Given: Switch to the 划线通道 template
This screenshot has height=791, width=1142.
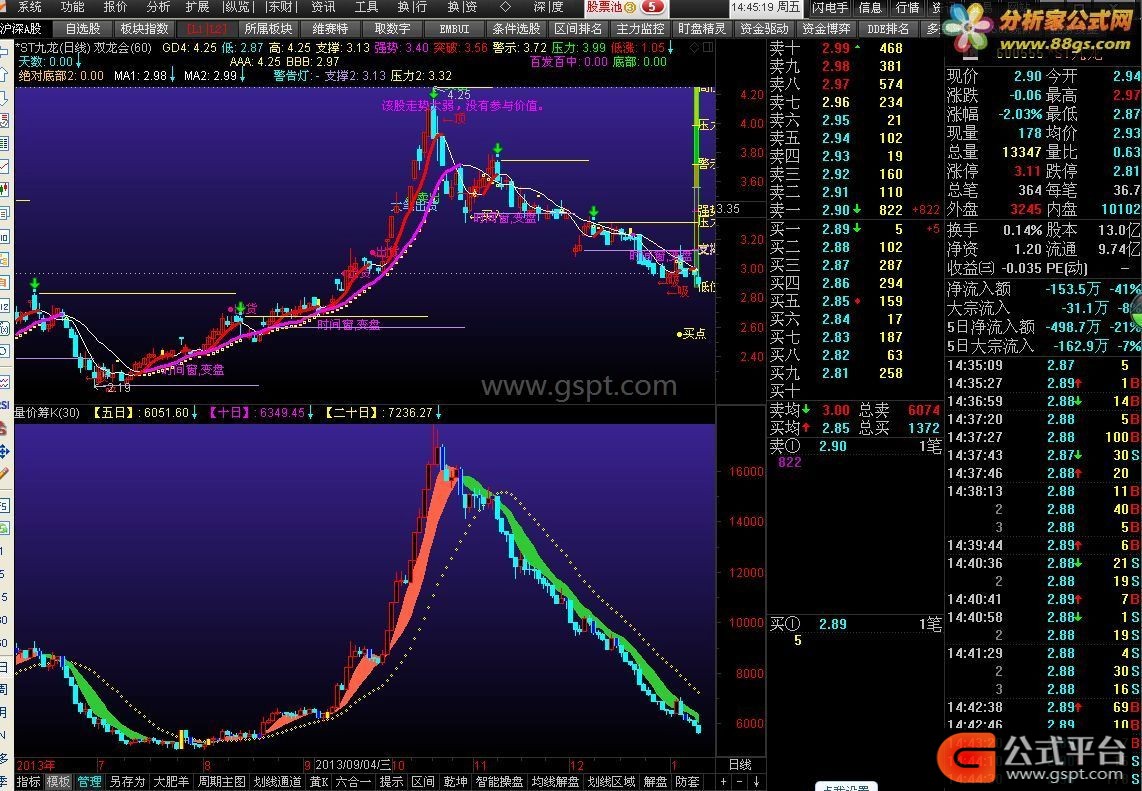Looking at the screenshot, I should click(277, 782).
